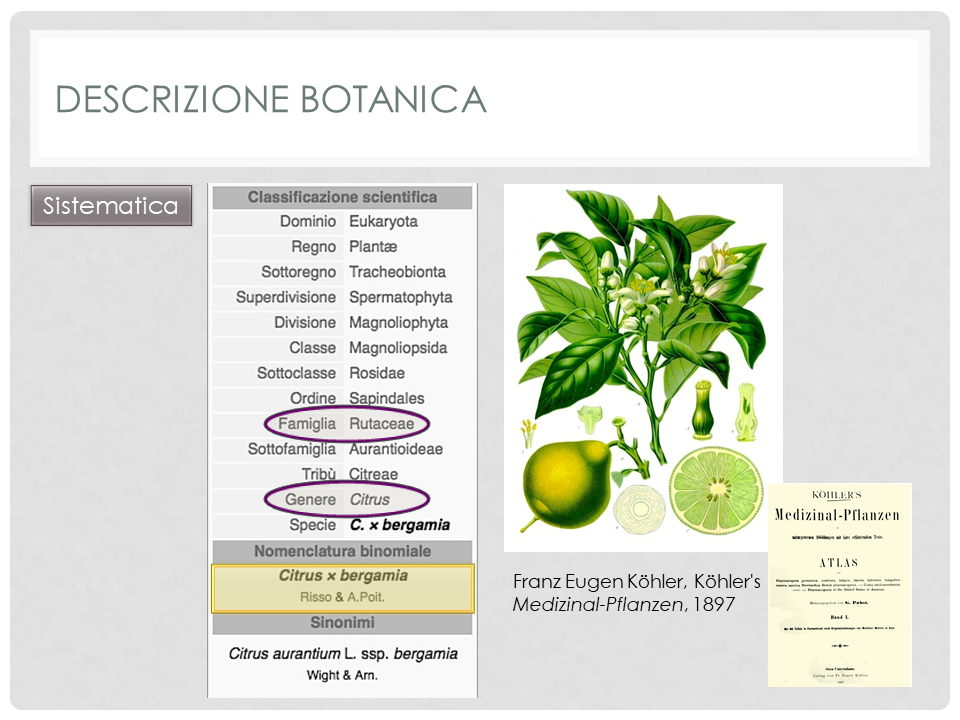The height and width of the screenshot is (720, 960).
Task: Click the Sinonimi section header
Action: pos(342,623)
